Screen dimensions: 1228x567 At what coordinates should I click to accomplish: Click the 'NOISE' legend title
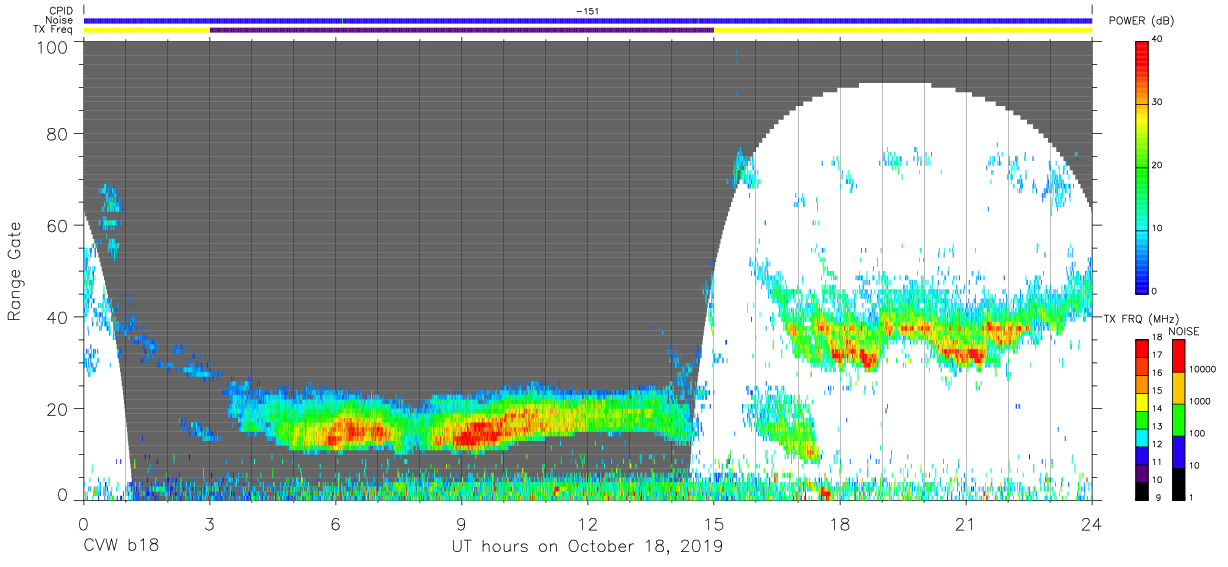click(x=1182, y=331)
